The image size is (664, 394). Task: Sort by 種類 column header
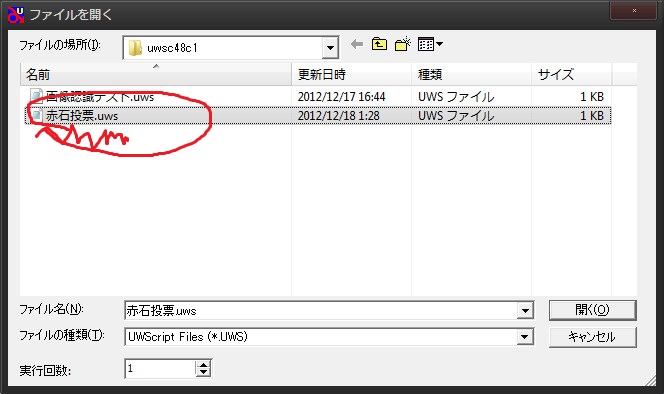click(x=471, y=75)
